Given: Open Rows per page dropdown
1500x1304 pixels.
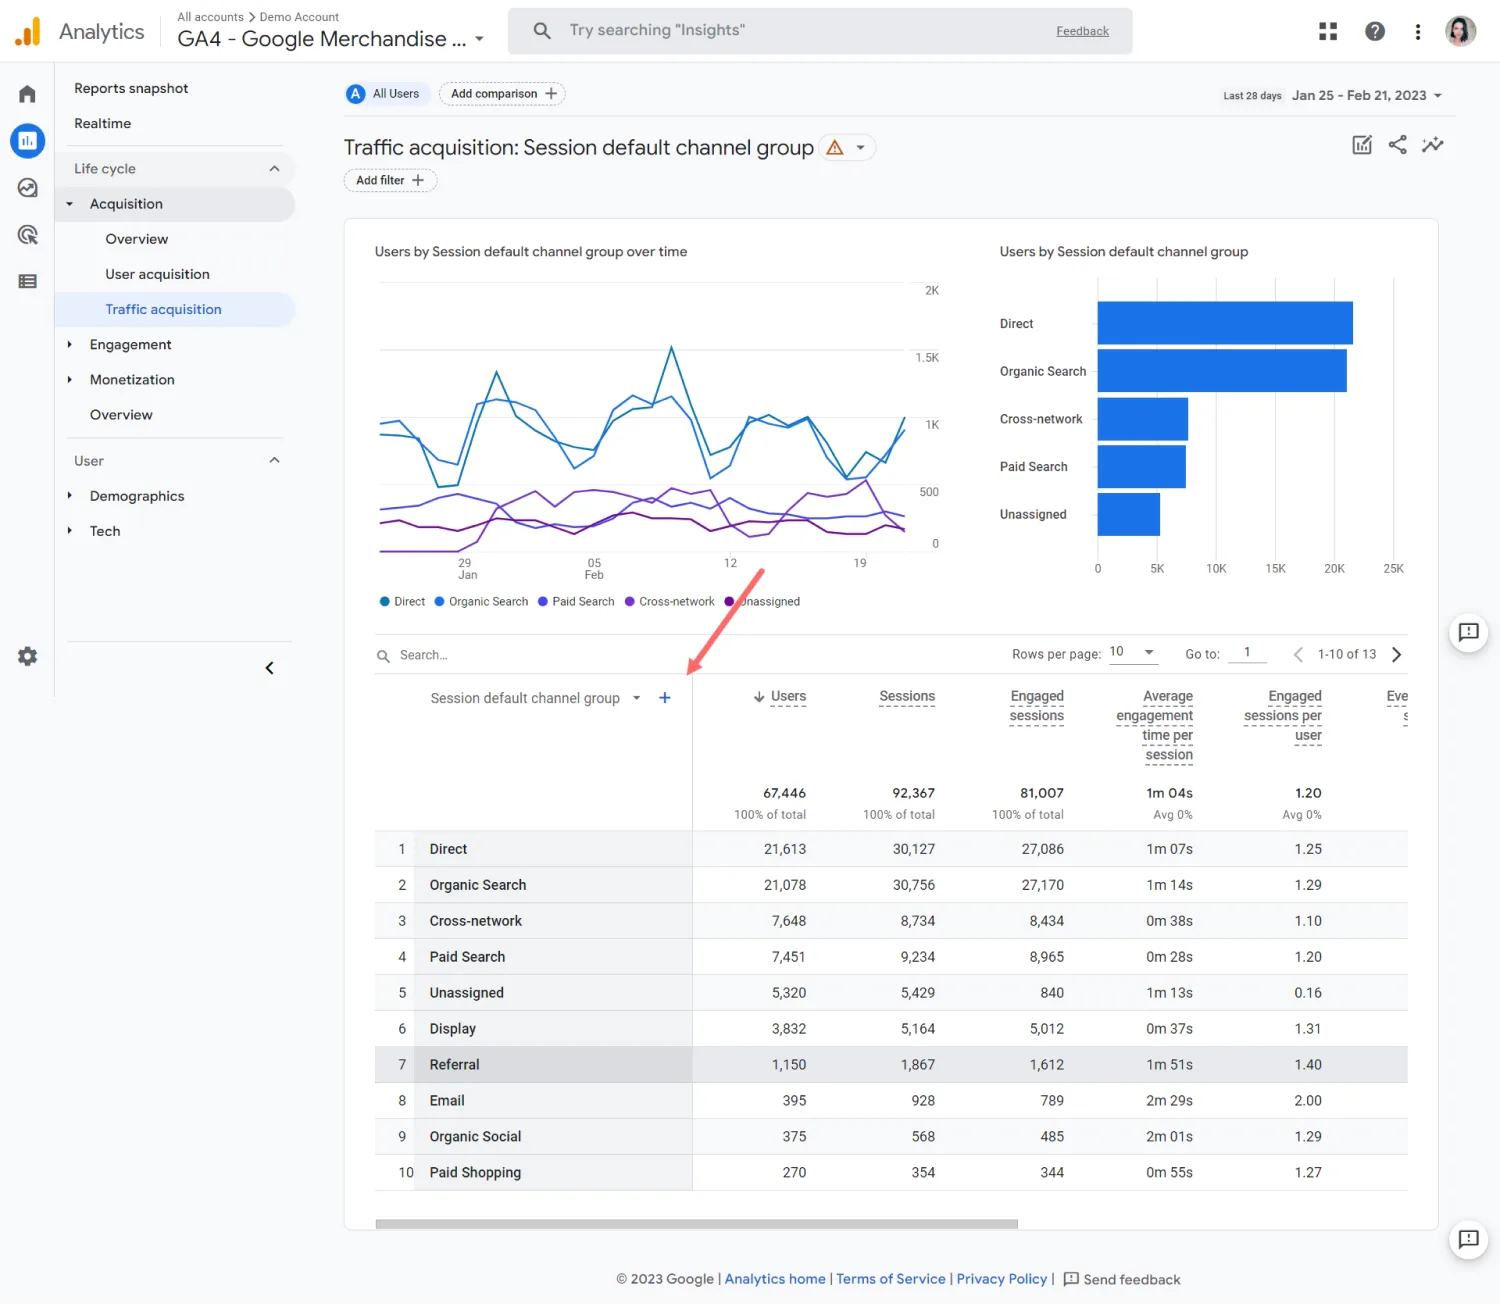Looking at the screenshot, I should point(1132,652).
